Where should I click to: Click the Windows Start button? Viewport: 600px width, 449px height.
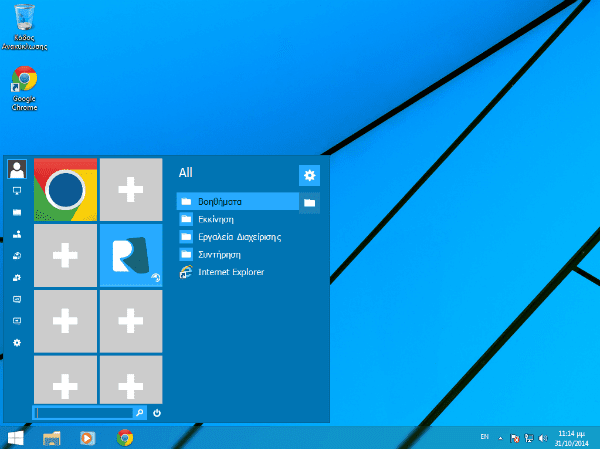pos(17,438)
